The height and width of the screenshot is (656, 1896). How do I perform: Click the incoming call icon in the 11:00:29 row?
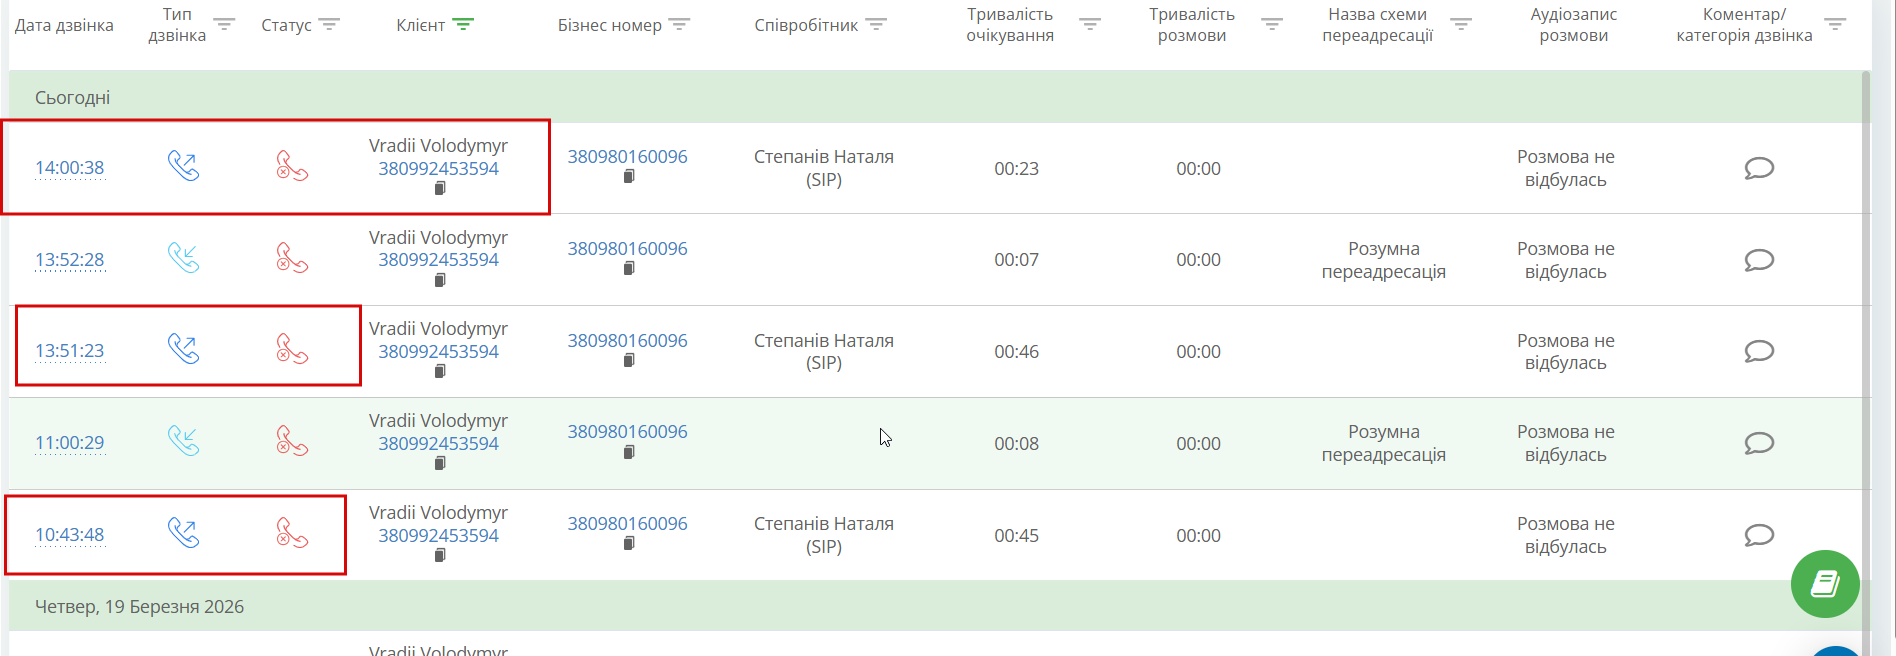(x=183, y=441)
